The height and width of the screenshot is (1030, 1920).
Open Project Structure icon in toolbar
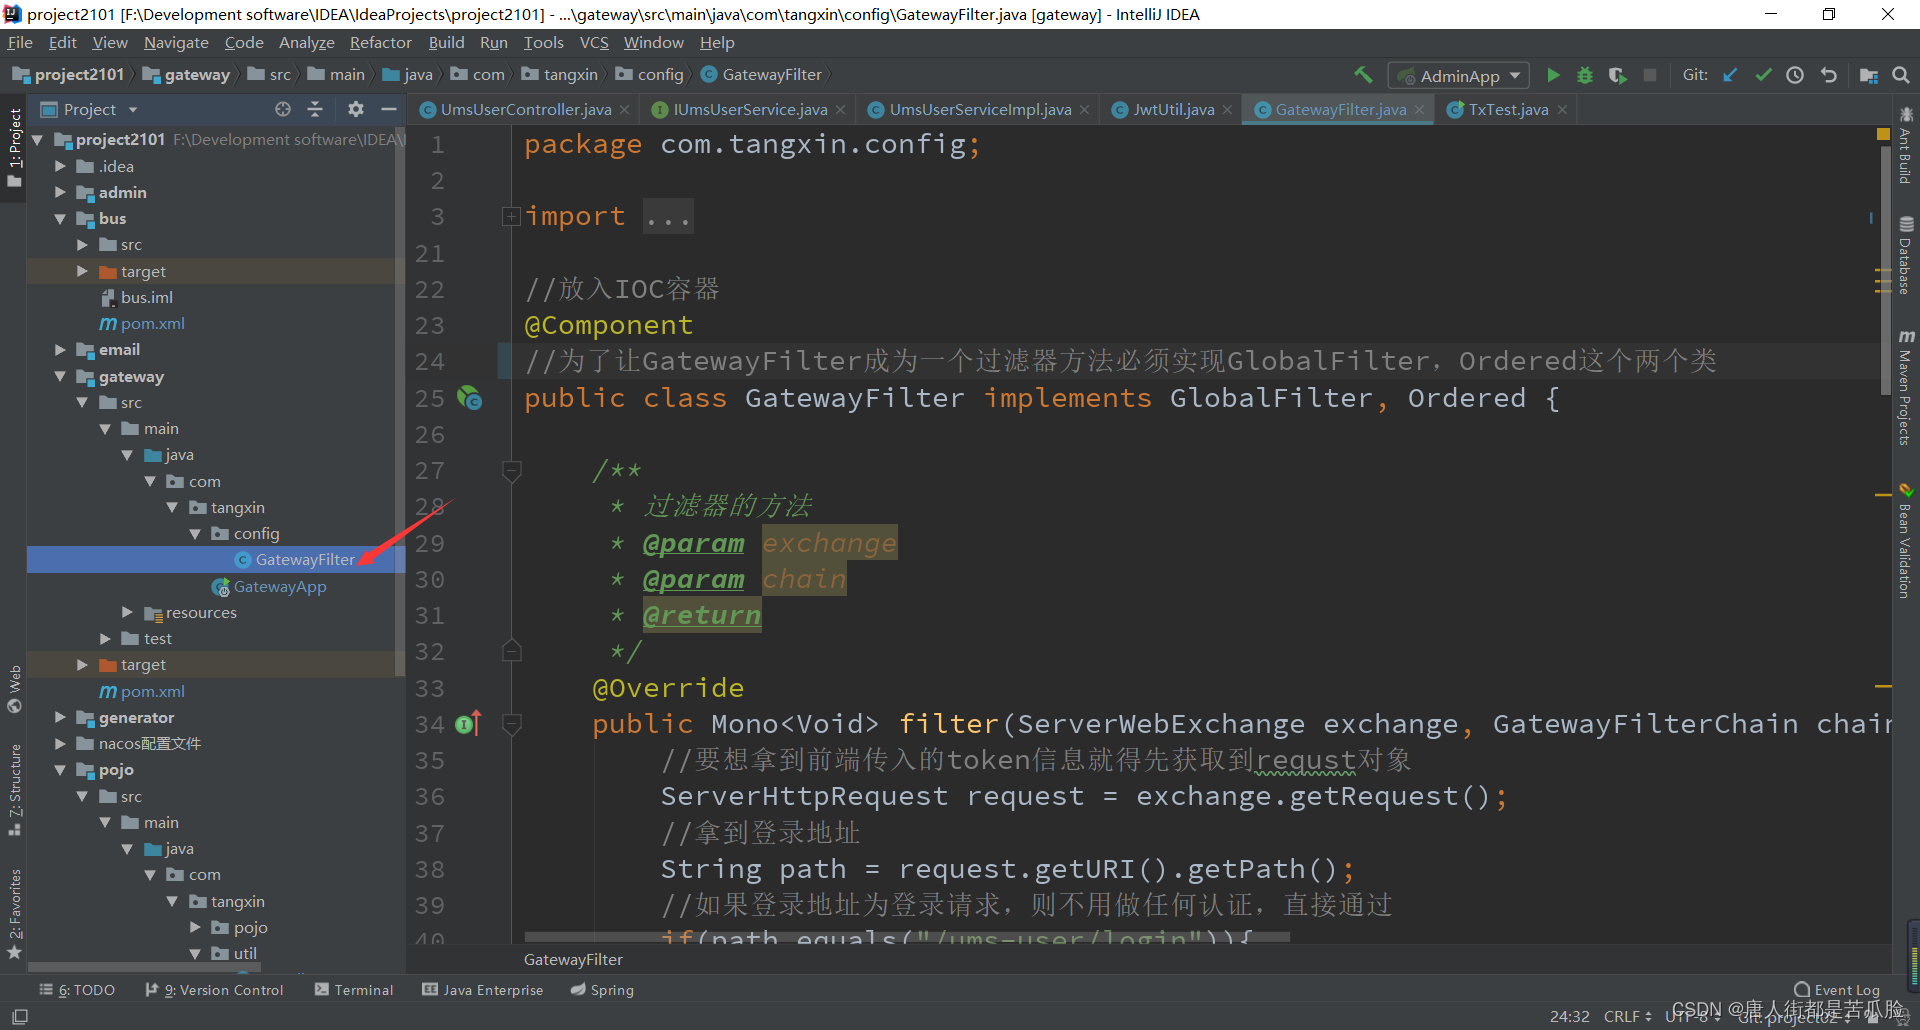pos(1868,75)
